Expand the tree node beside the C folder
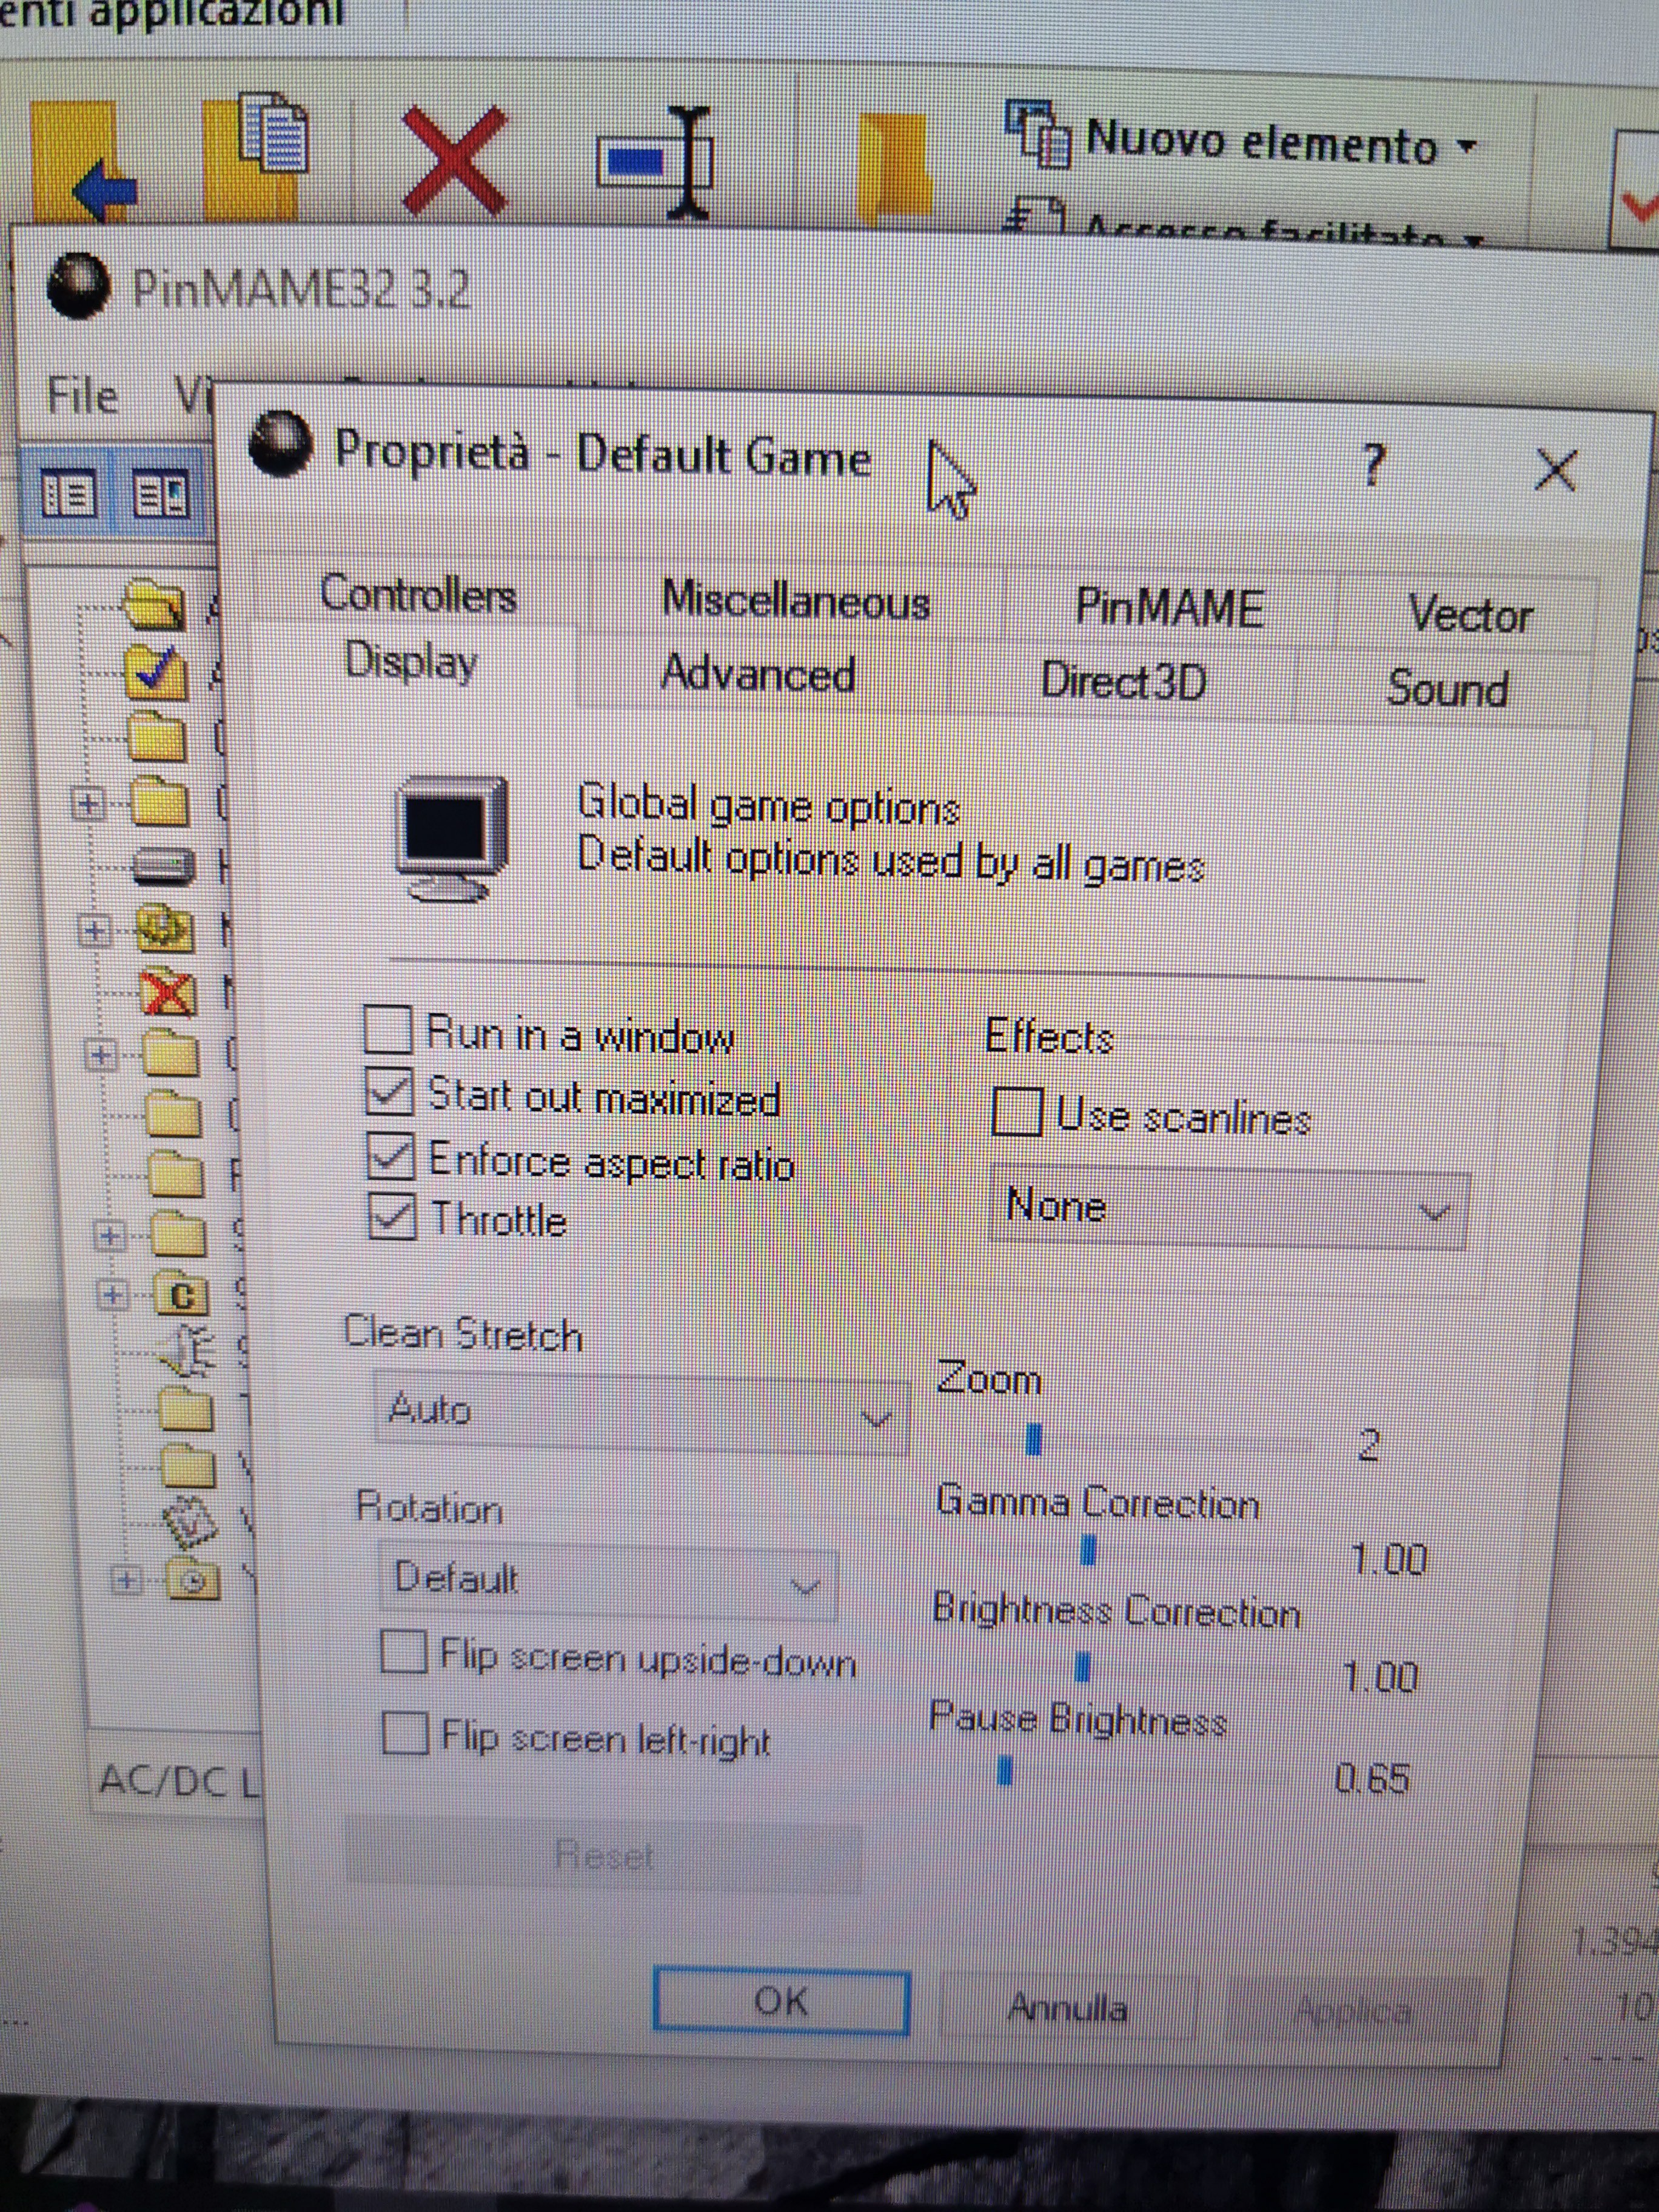 tap(112, 1295)
